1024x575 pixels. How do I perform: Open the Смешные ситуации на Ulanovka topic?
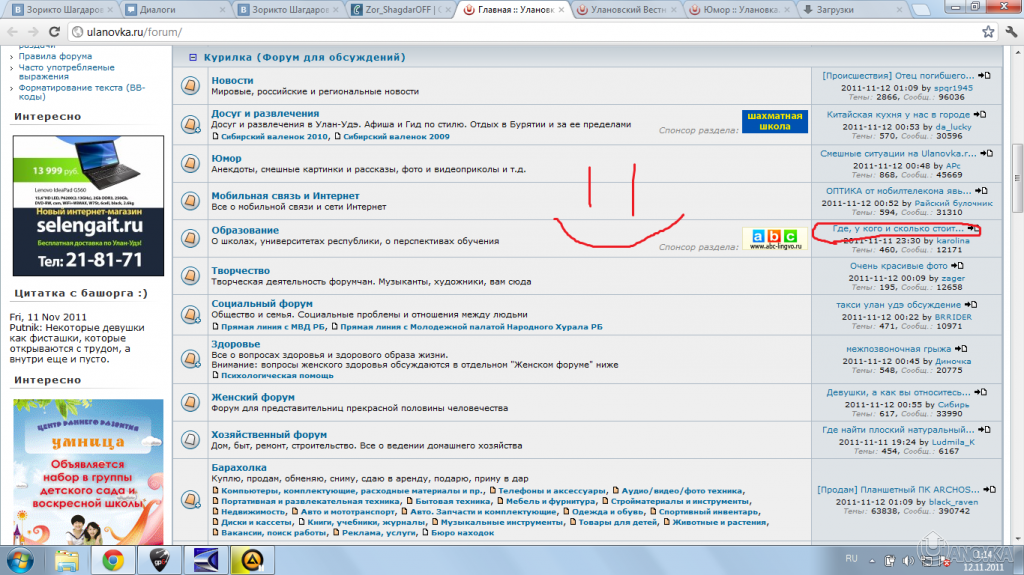point(898,154)
